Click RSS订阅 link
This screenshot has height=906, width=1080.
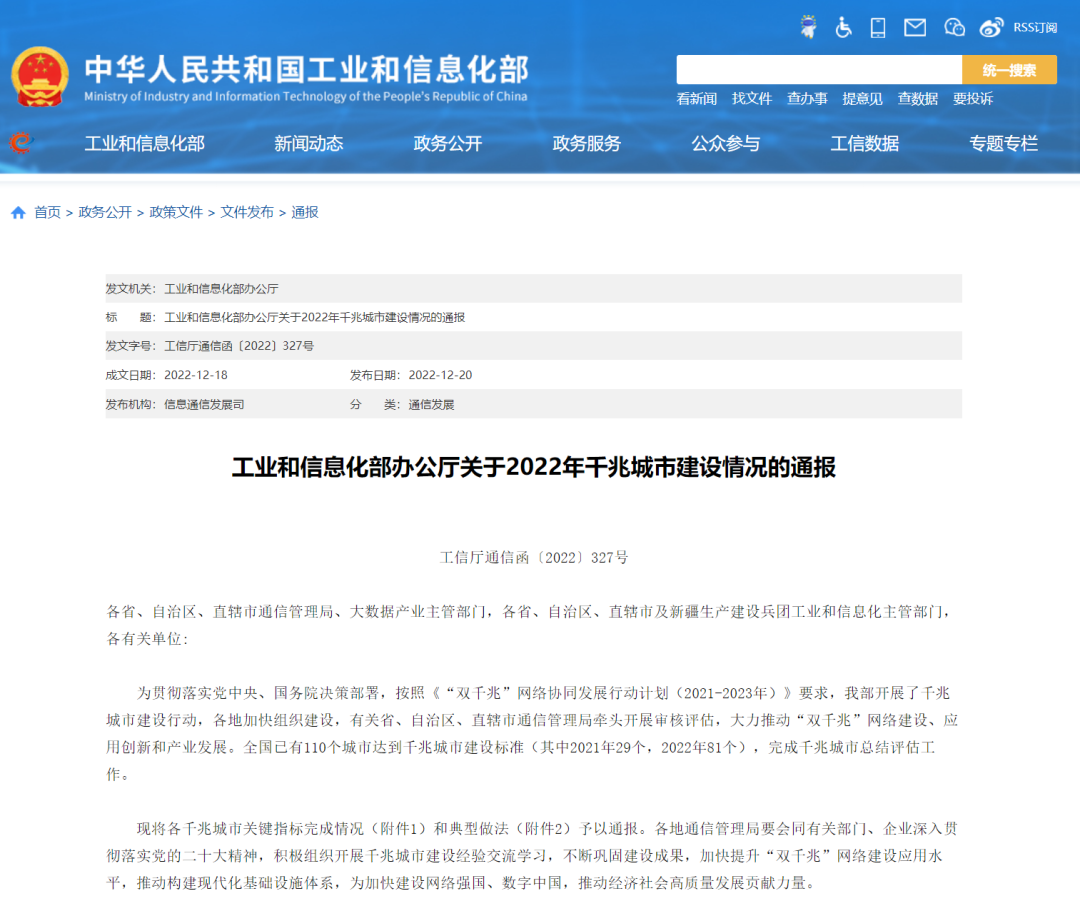coord(1035,28)
